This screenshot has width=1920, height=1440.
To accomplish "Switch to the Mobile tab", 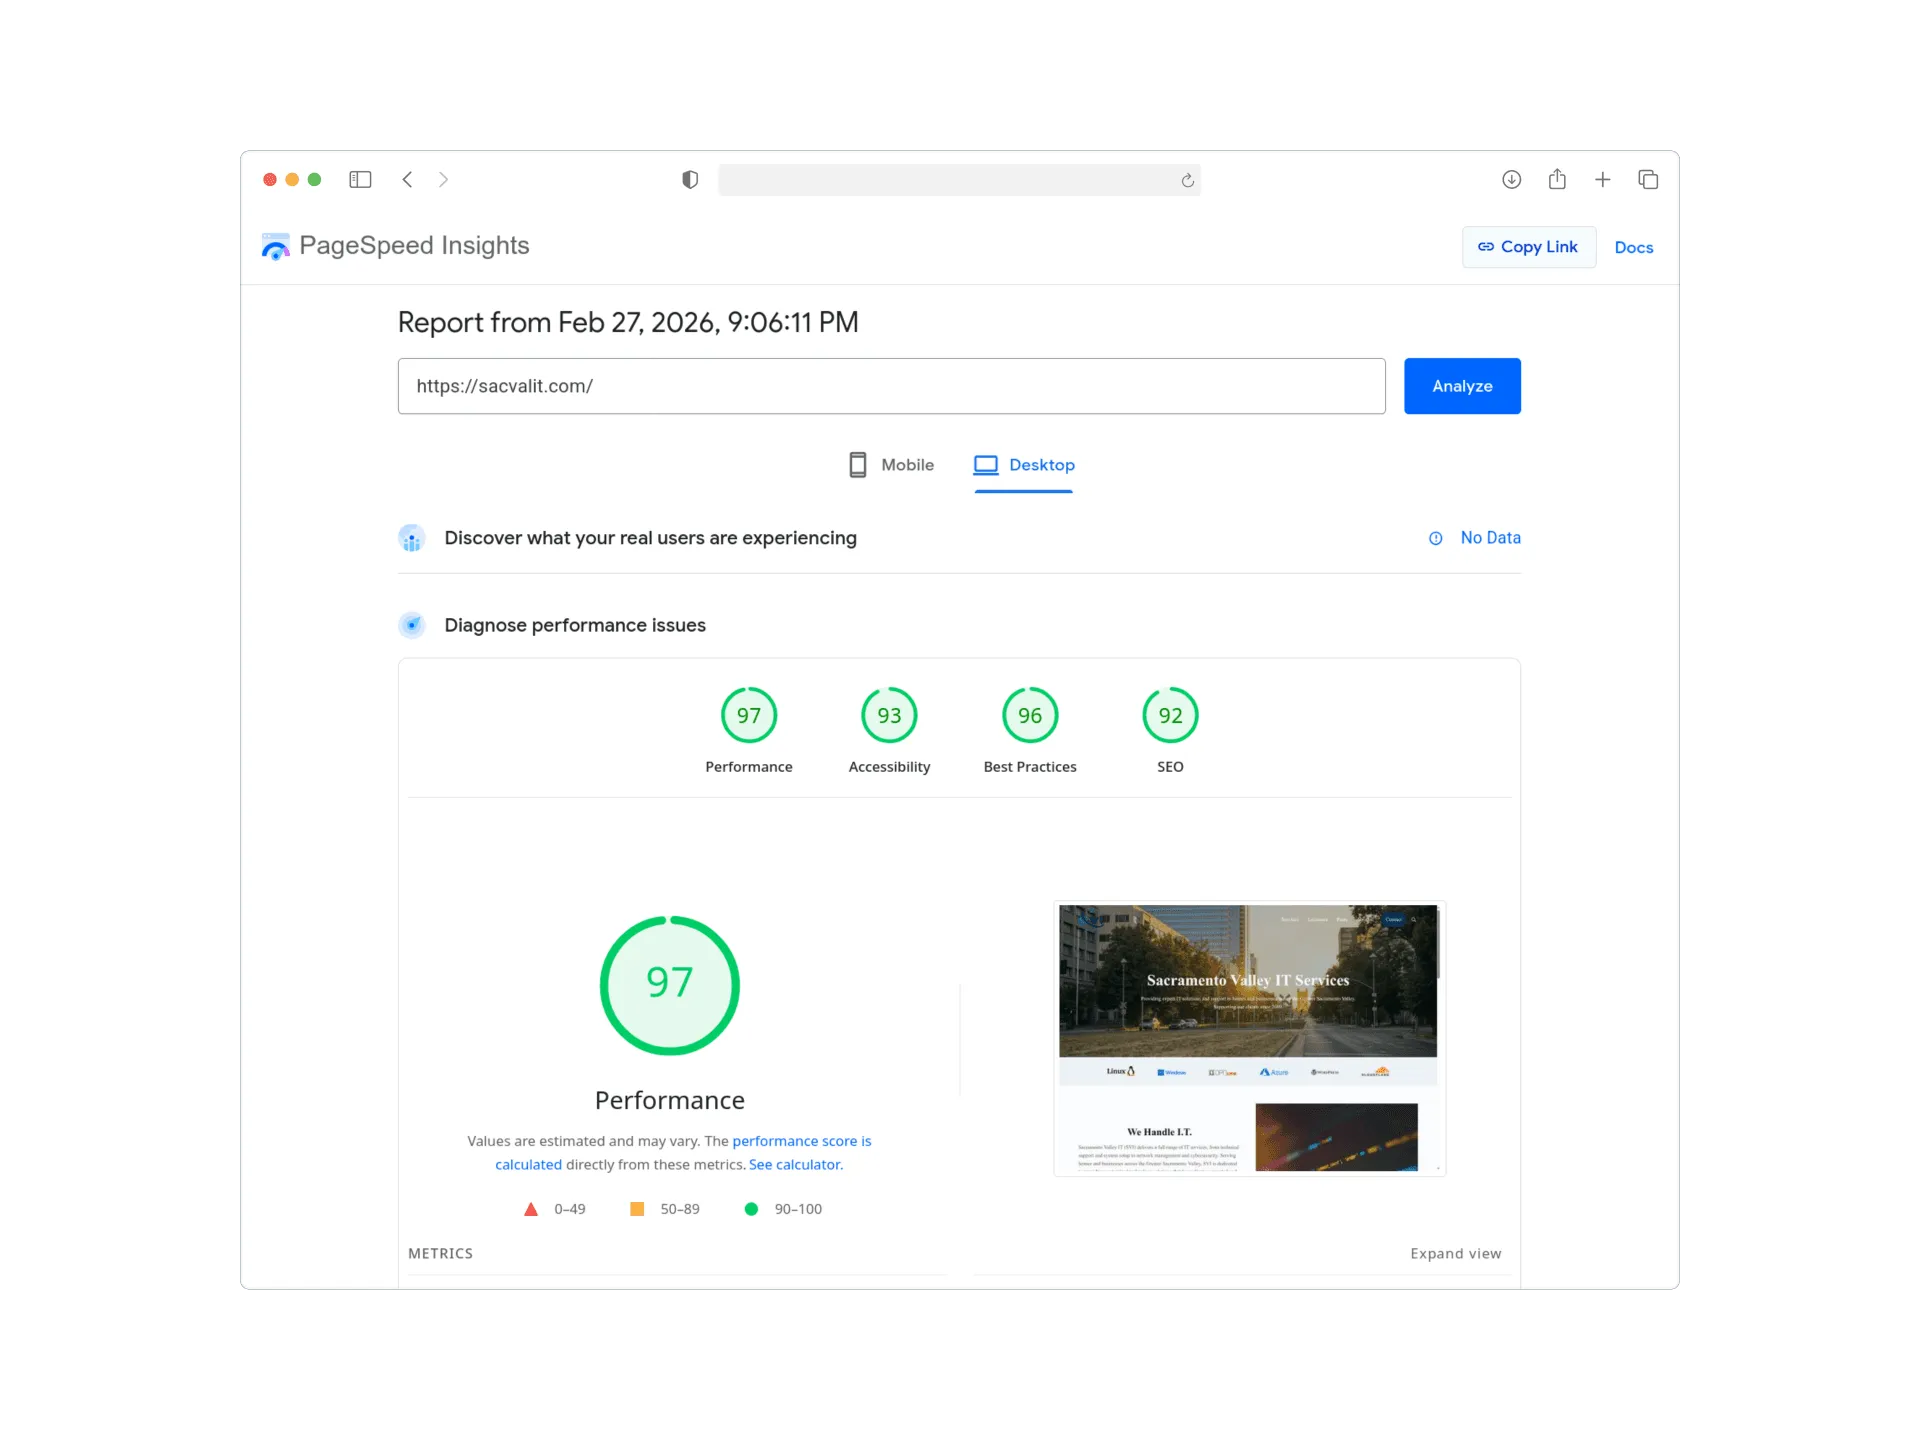I will coord(890,465).
